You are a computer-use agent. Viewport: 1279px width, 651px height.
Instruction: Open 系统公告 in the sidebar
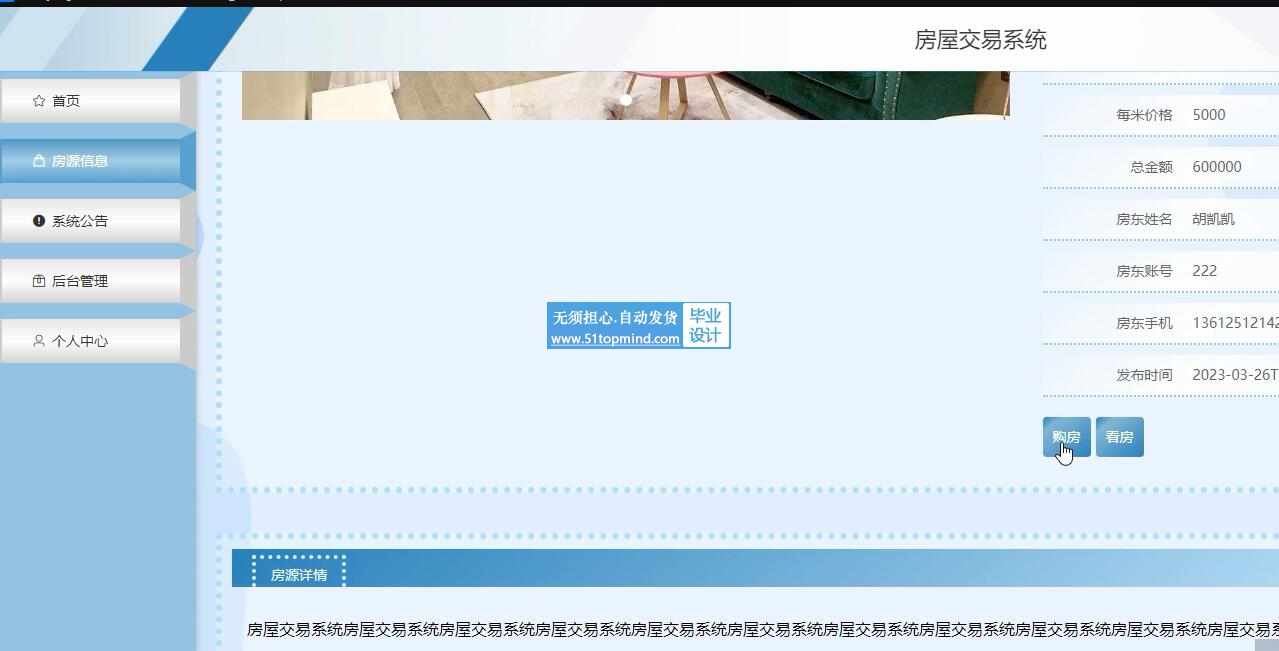90,221
